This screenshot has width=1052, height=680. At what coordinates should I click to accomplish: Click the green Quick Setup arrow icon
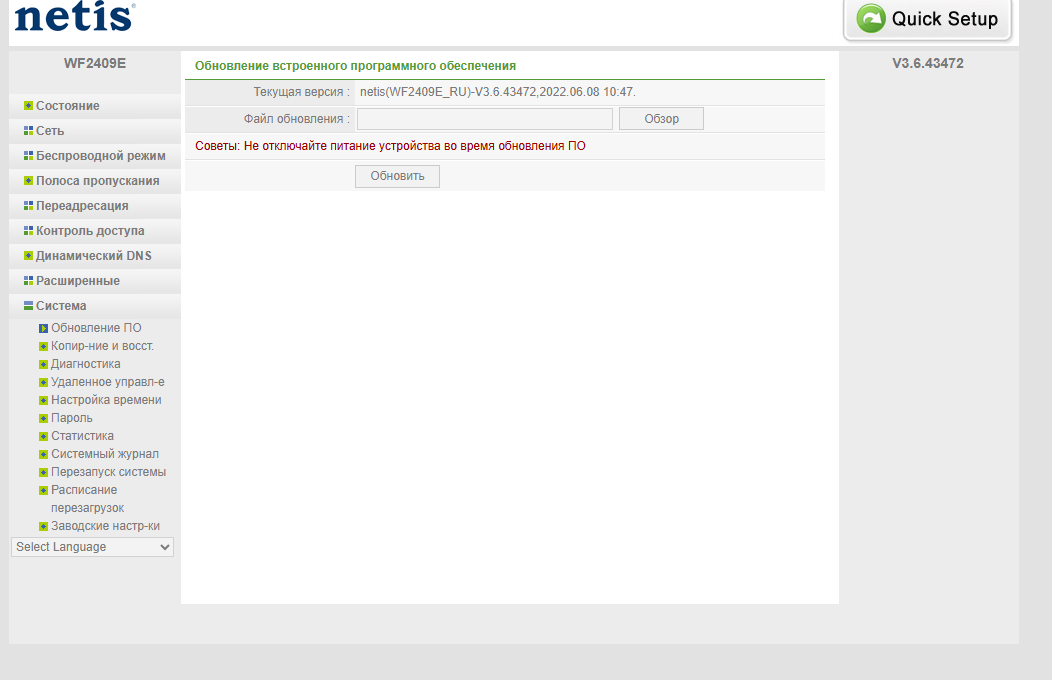coord(871,18)
